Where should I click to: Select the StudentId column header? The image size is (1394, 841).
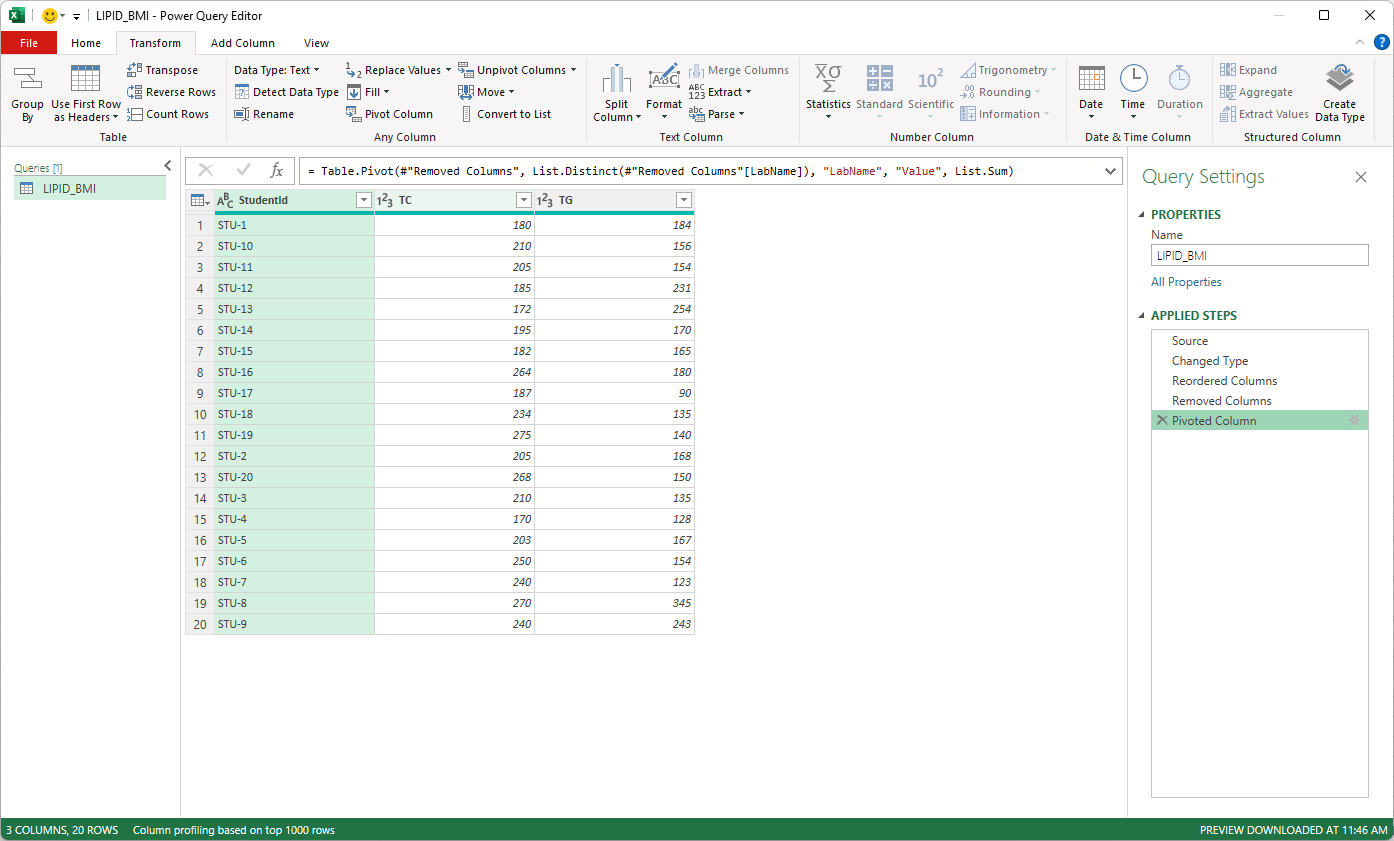294,200
